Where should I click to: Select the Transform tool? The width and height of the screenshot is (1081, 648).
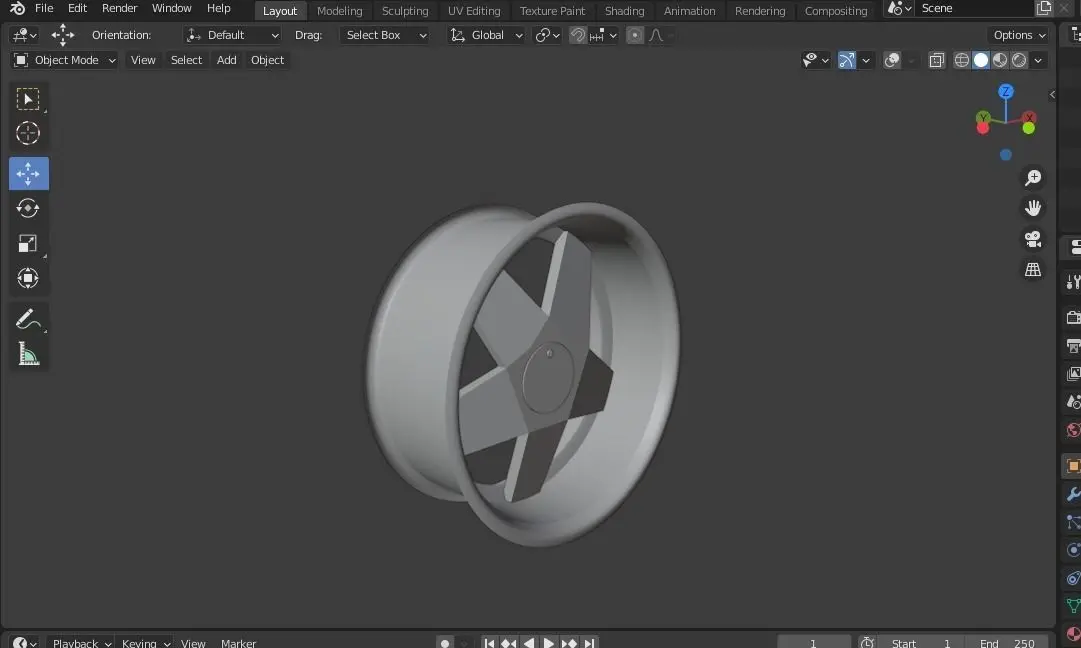(28, 279)
